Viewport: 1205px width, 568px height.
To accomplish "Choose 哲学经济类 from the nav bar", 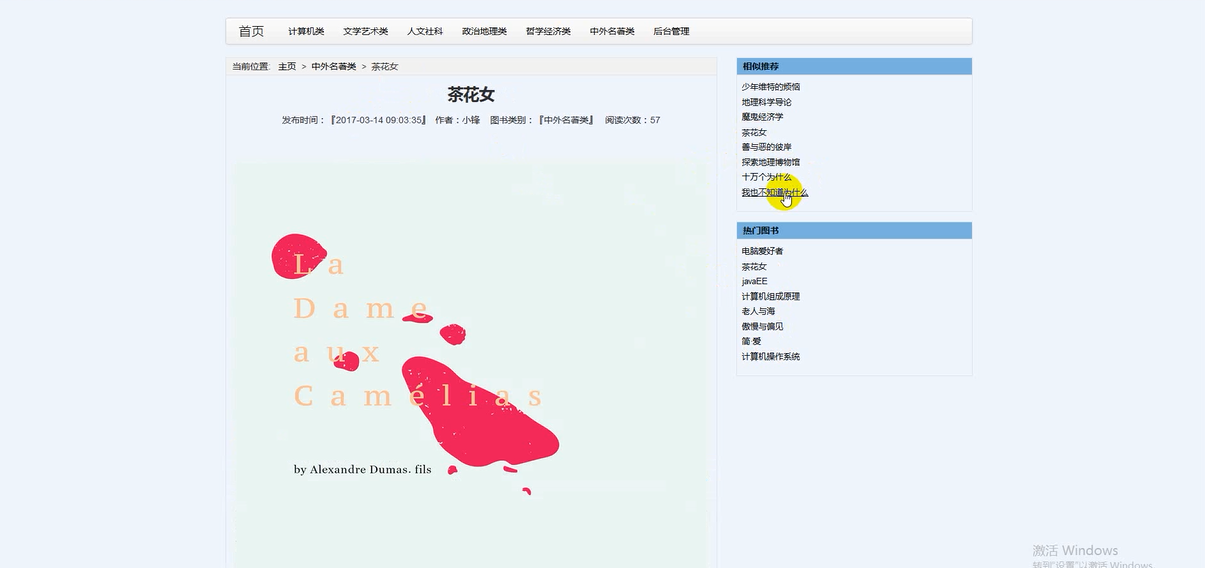I will click(x=548, y=32).
